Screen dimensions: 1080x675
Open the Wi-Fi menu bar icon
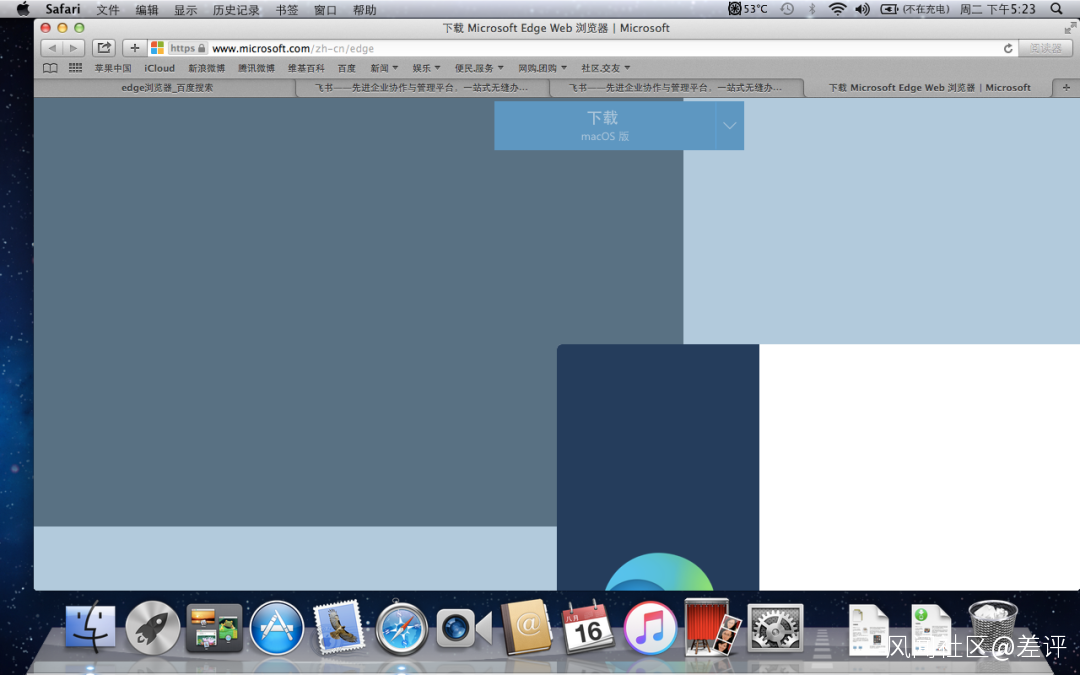[x=838, y=9]
